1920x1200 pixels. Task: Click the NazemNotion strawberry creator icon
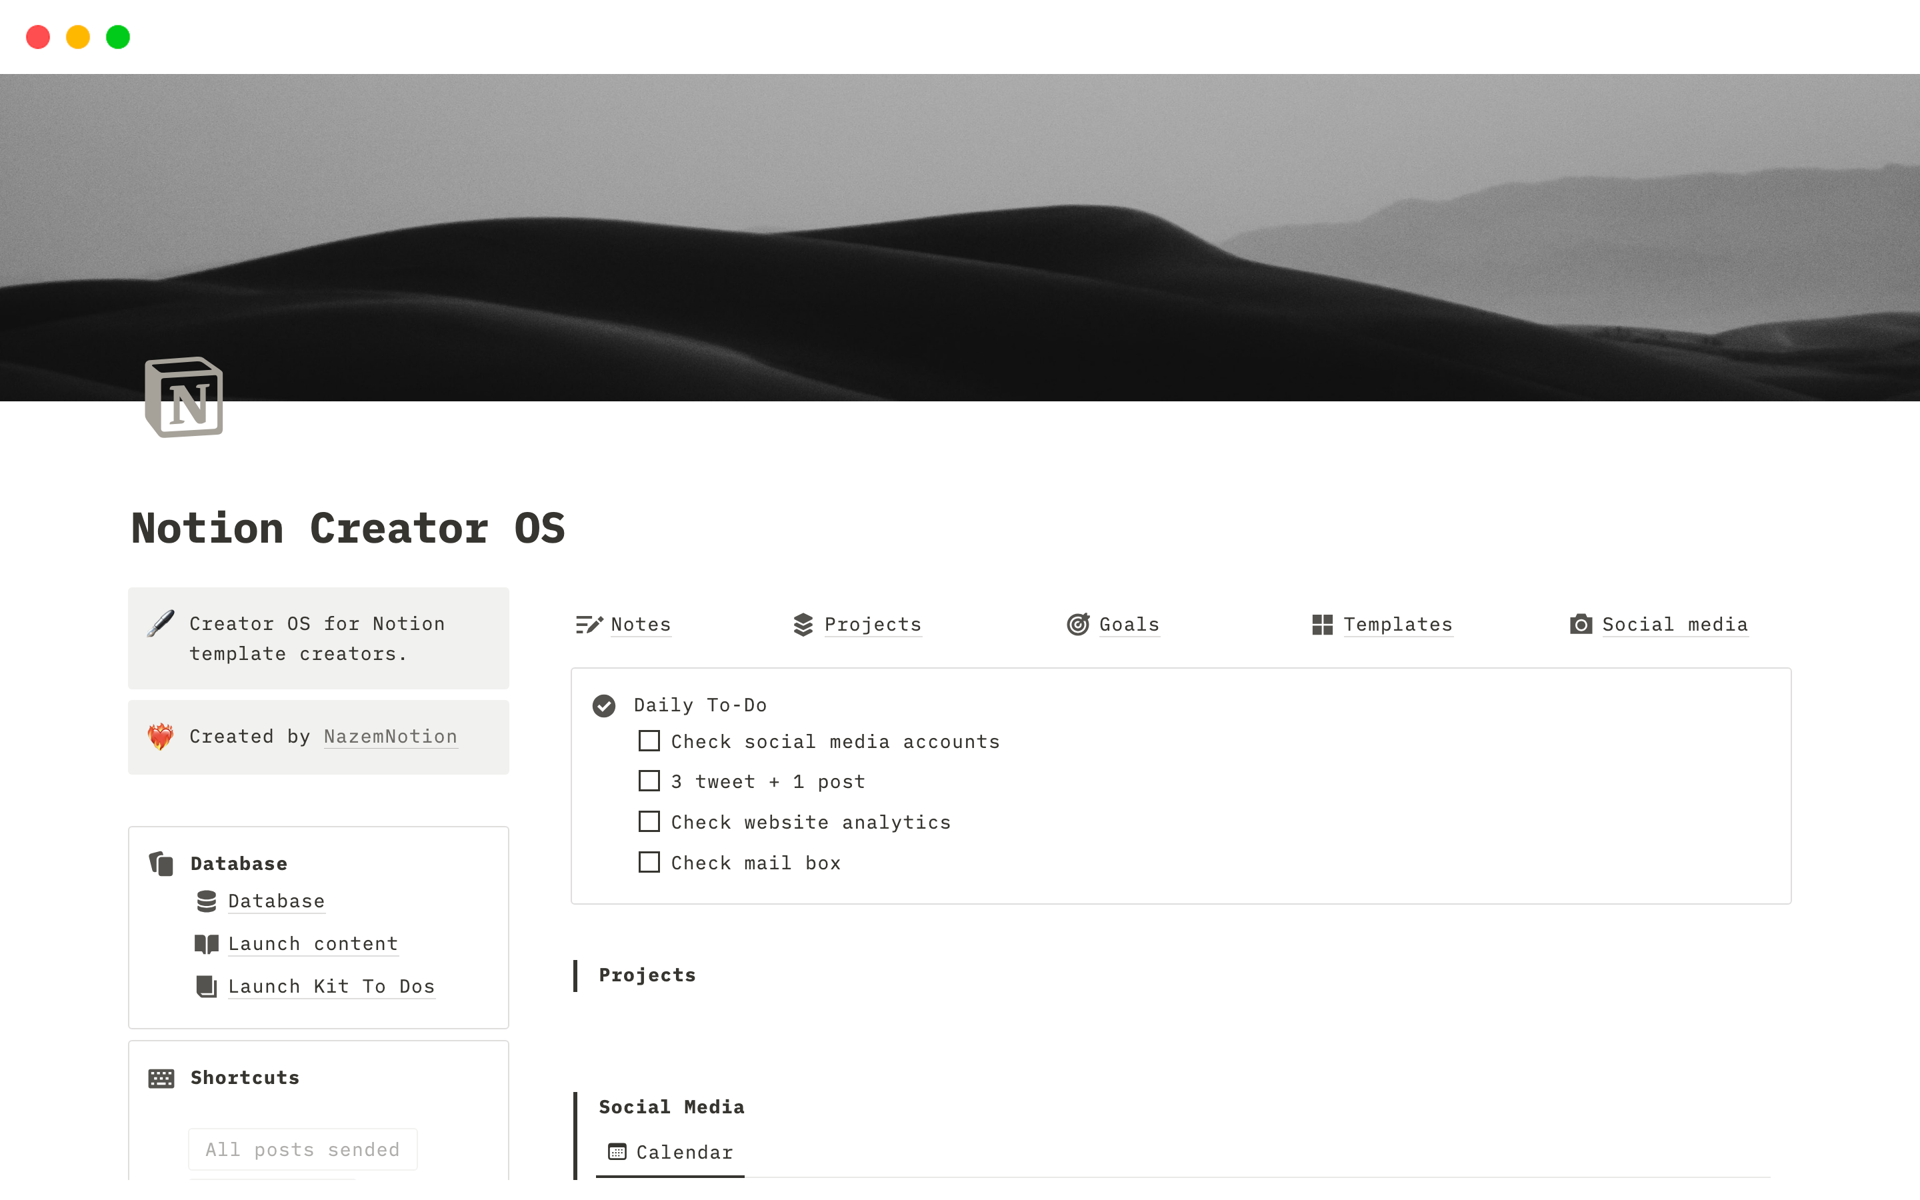coord(163,735)
